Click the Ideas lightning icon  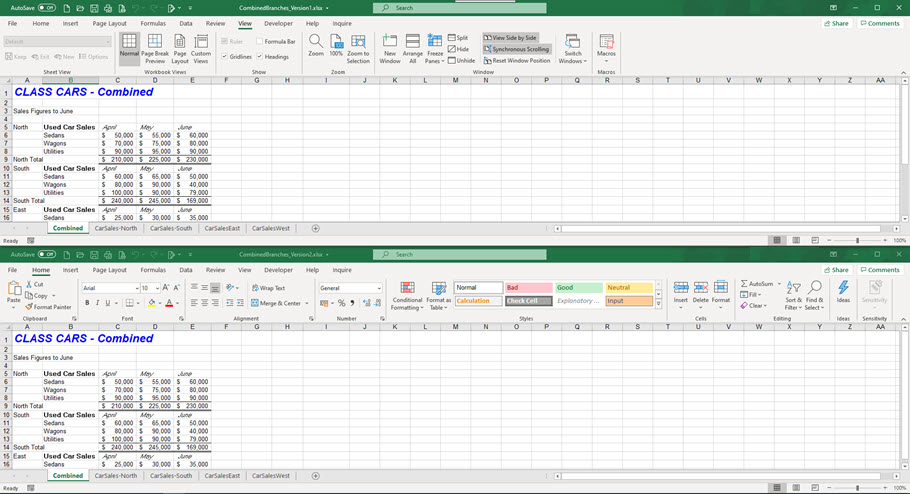pyautogui.click(x=843, y=291)
